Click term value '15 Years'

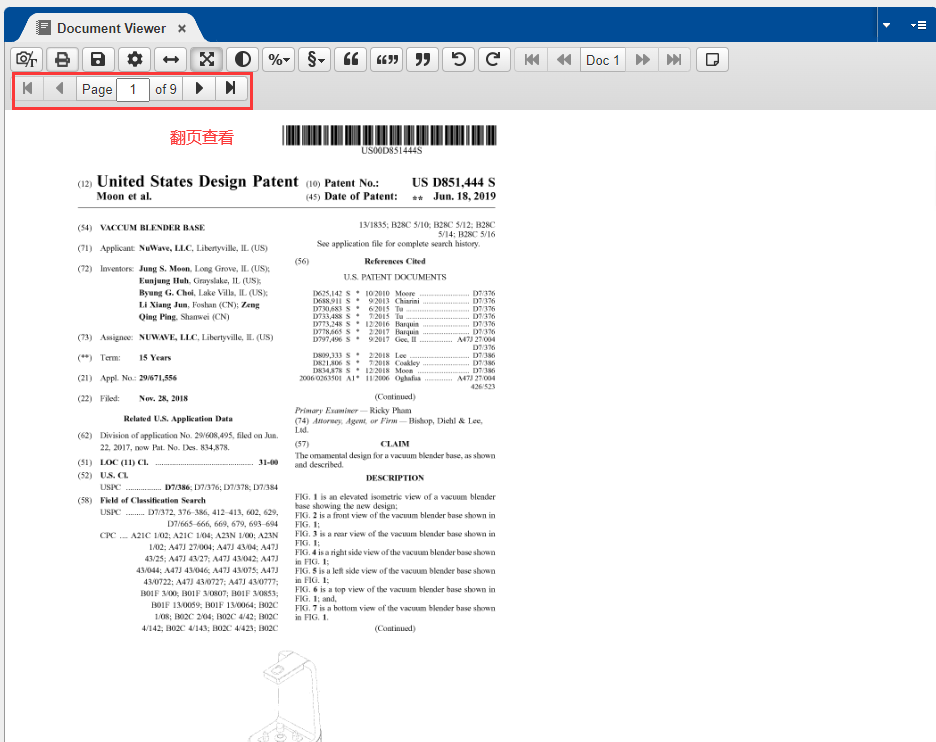[155, 358]
